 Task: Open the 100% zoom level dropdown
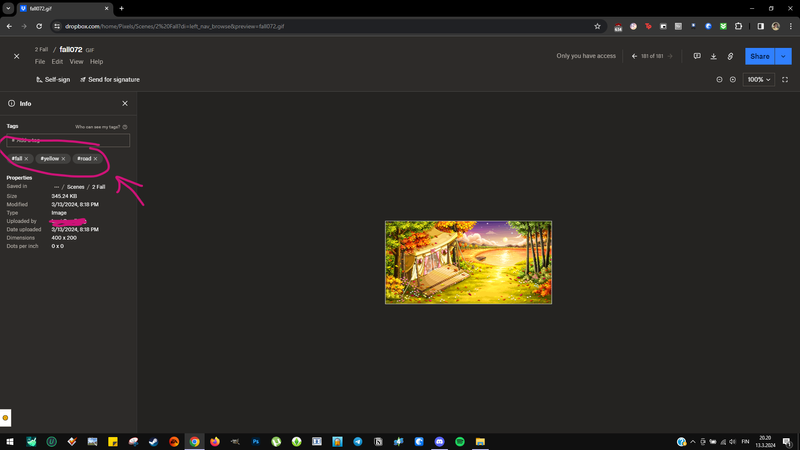tap(759, 80)
